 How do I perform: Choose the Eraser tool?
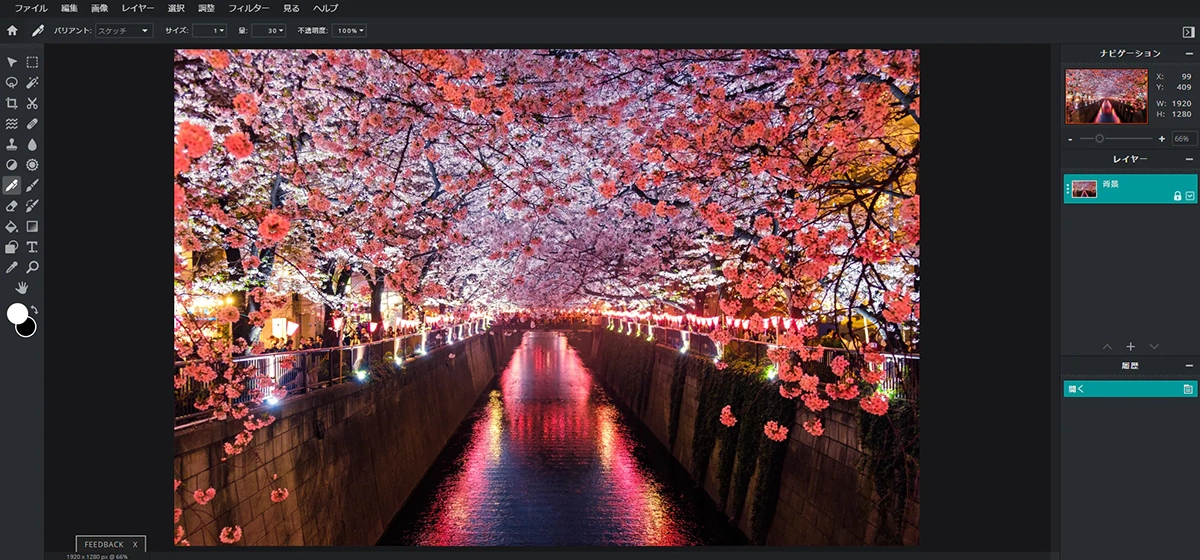coord(12,206)
